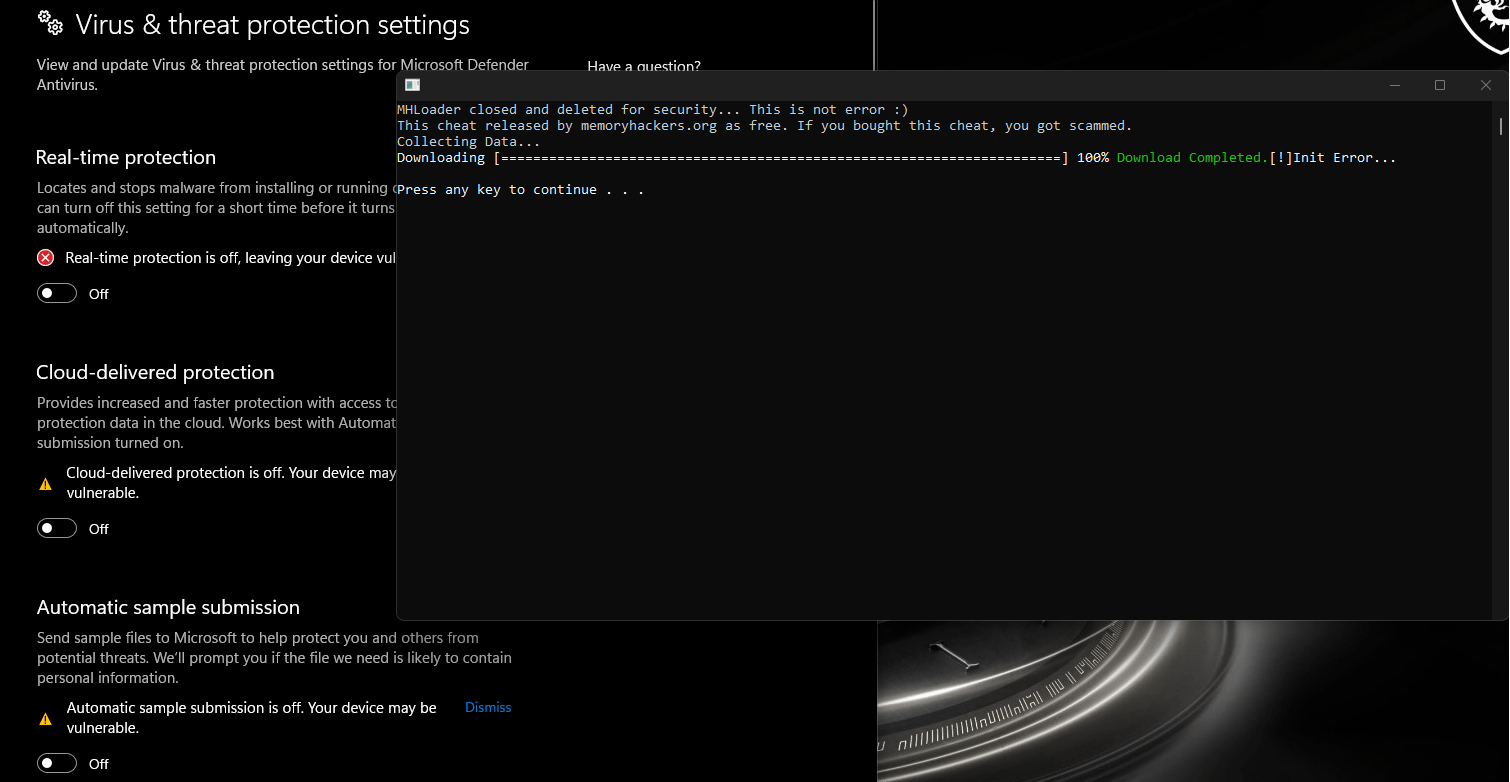Click the 'Collecting Data...' console line
This screenshot has height=782, width=1510.
click(x=469, y=141)
